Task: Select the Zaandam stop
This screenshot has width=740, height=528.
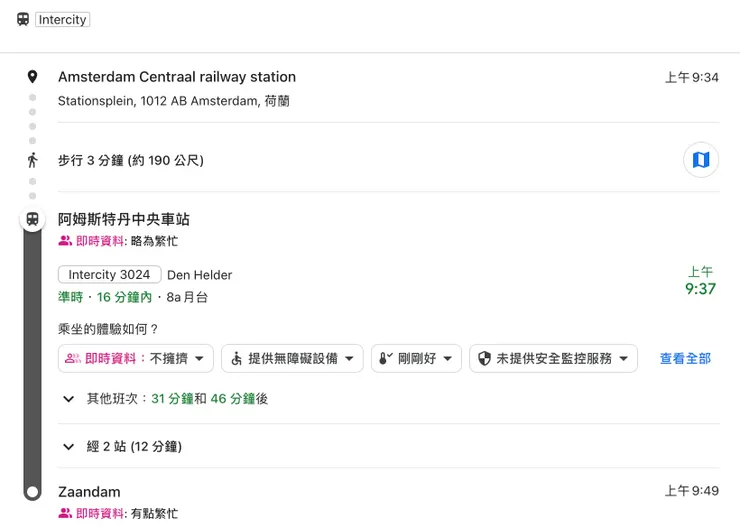Action: pos(89,492)
